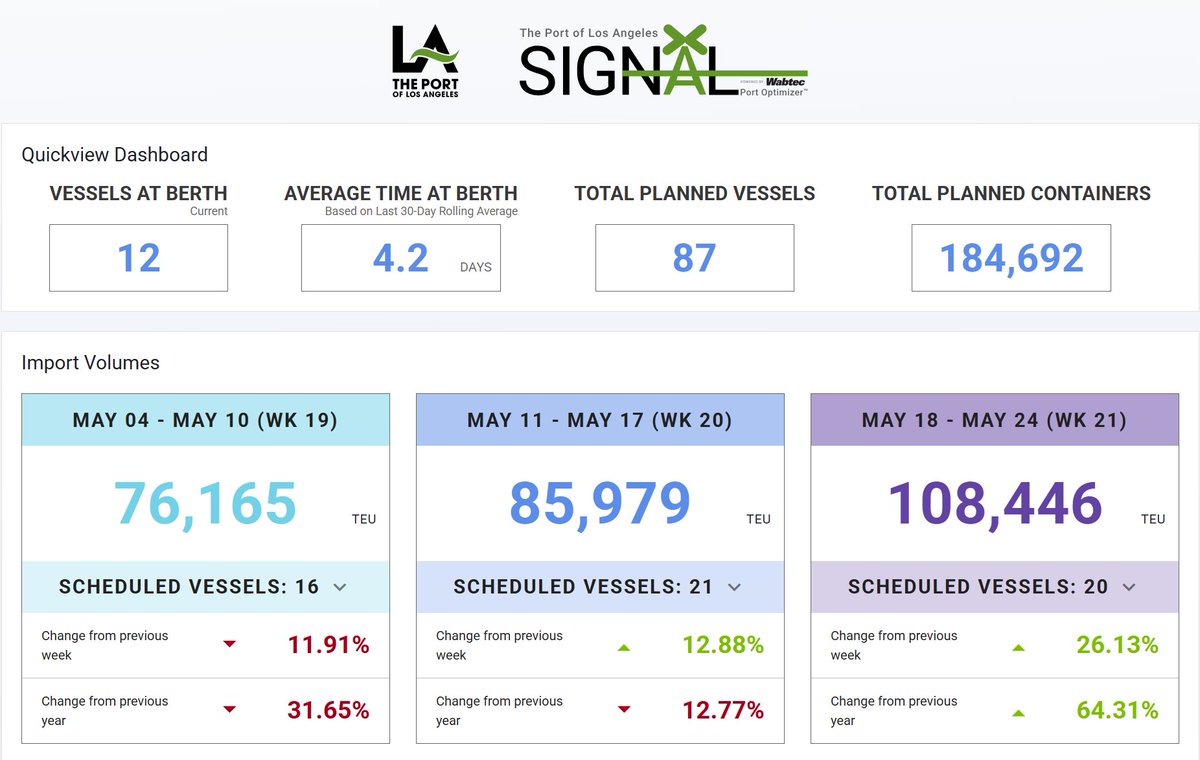This screenshot has height=760, width=1200.
Task: Click the Scheduled Vessels: 21 label
Action: [584, 587]
